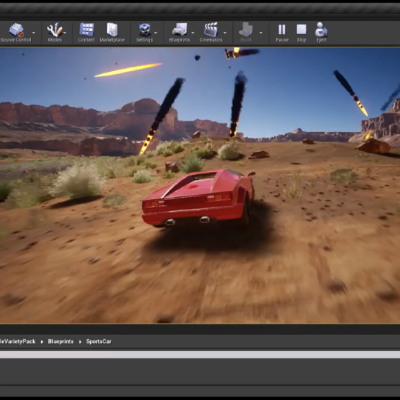This screenshot has height=400, width=400.
Task: Select the SportsCar folder in breadcrumb
Action: pyautogui.click(x=99, y=341)
